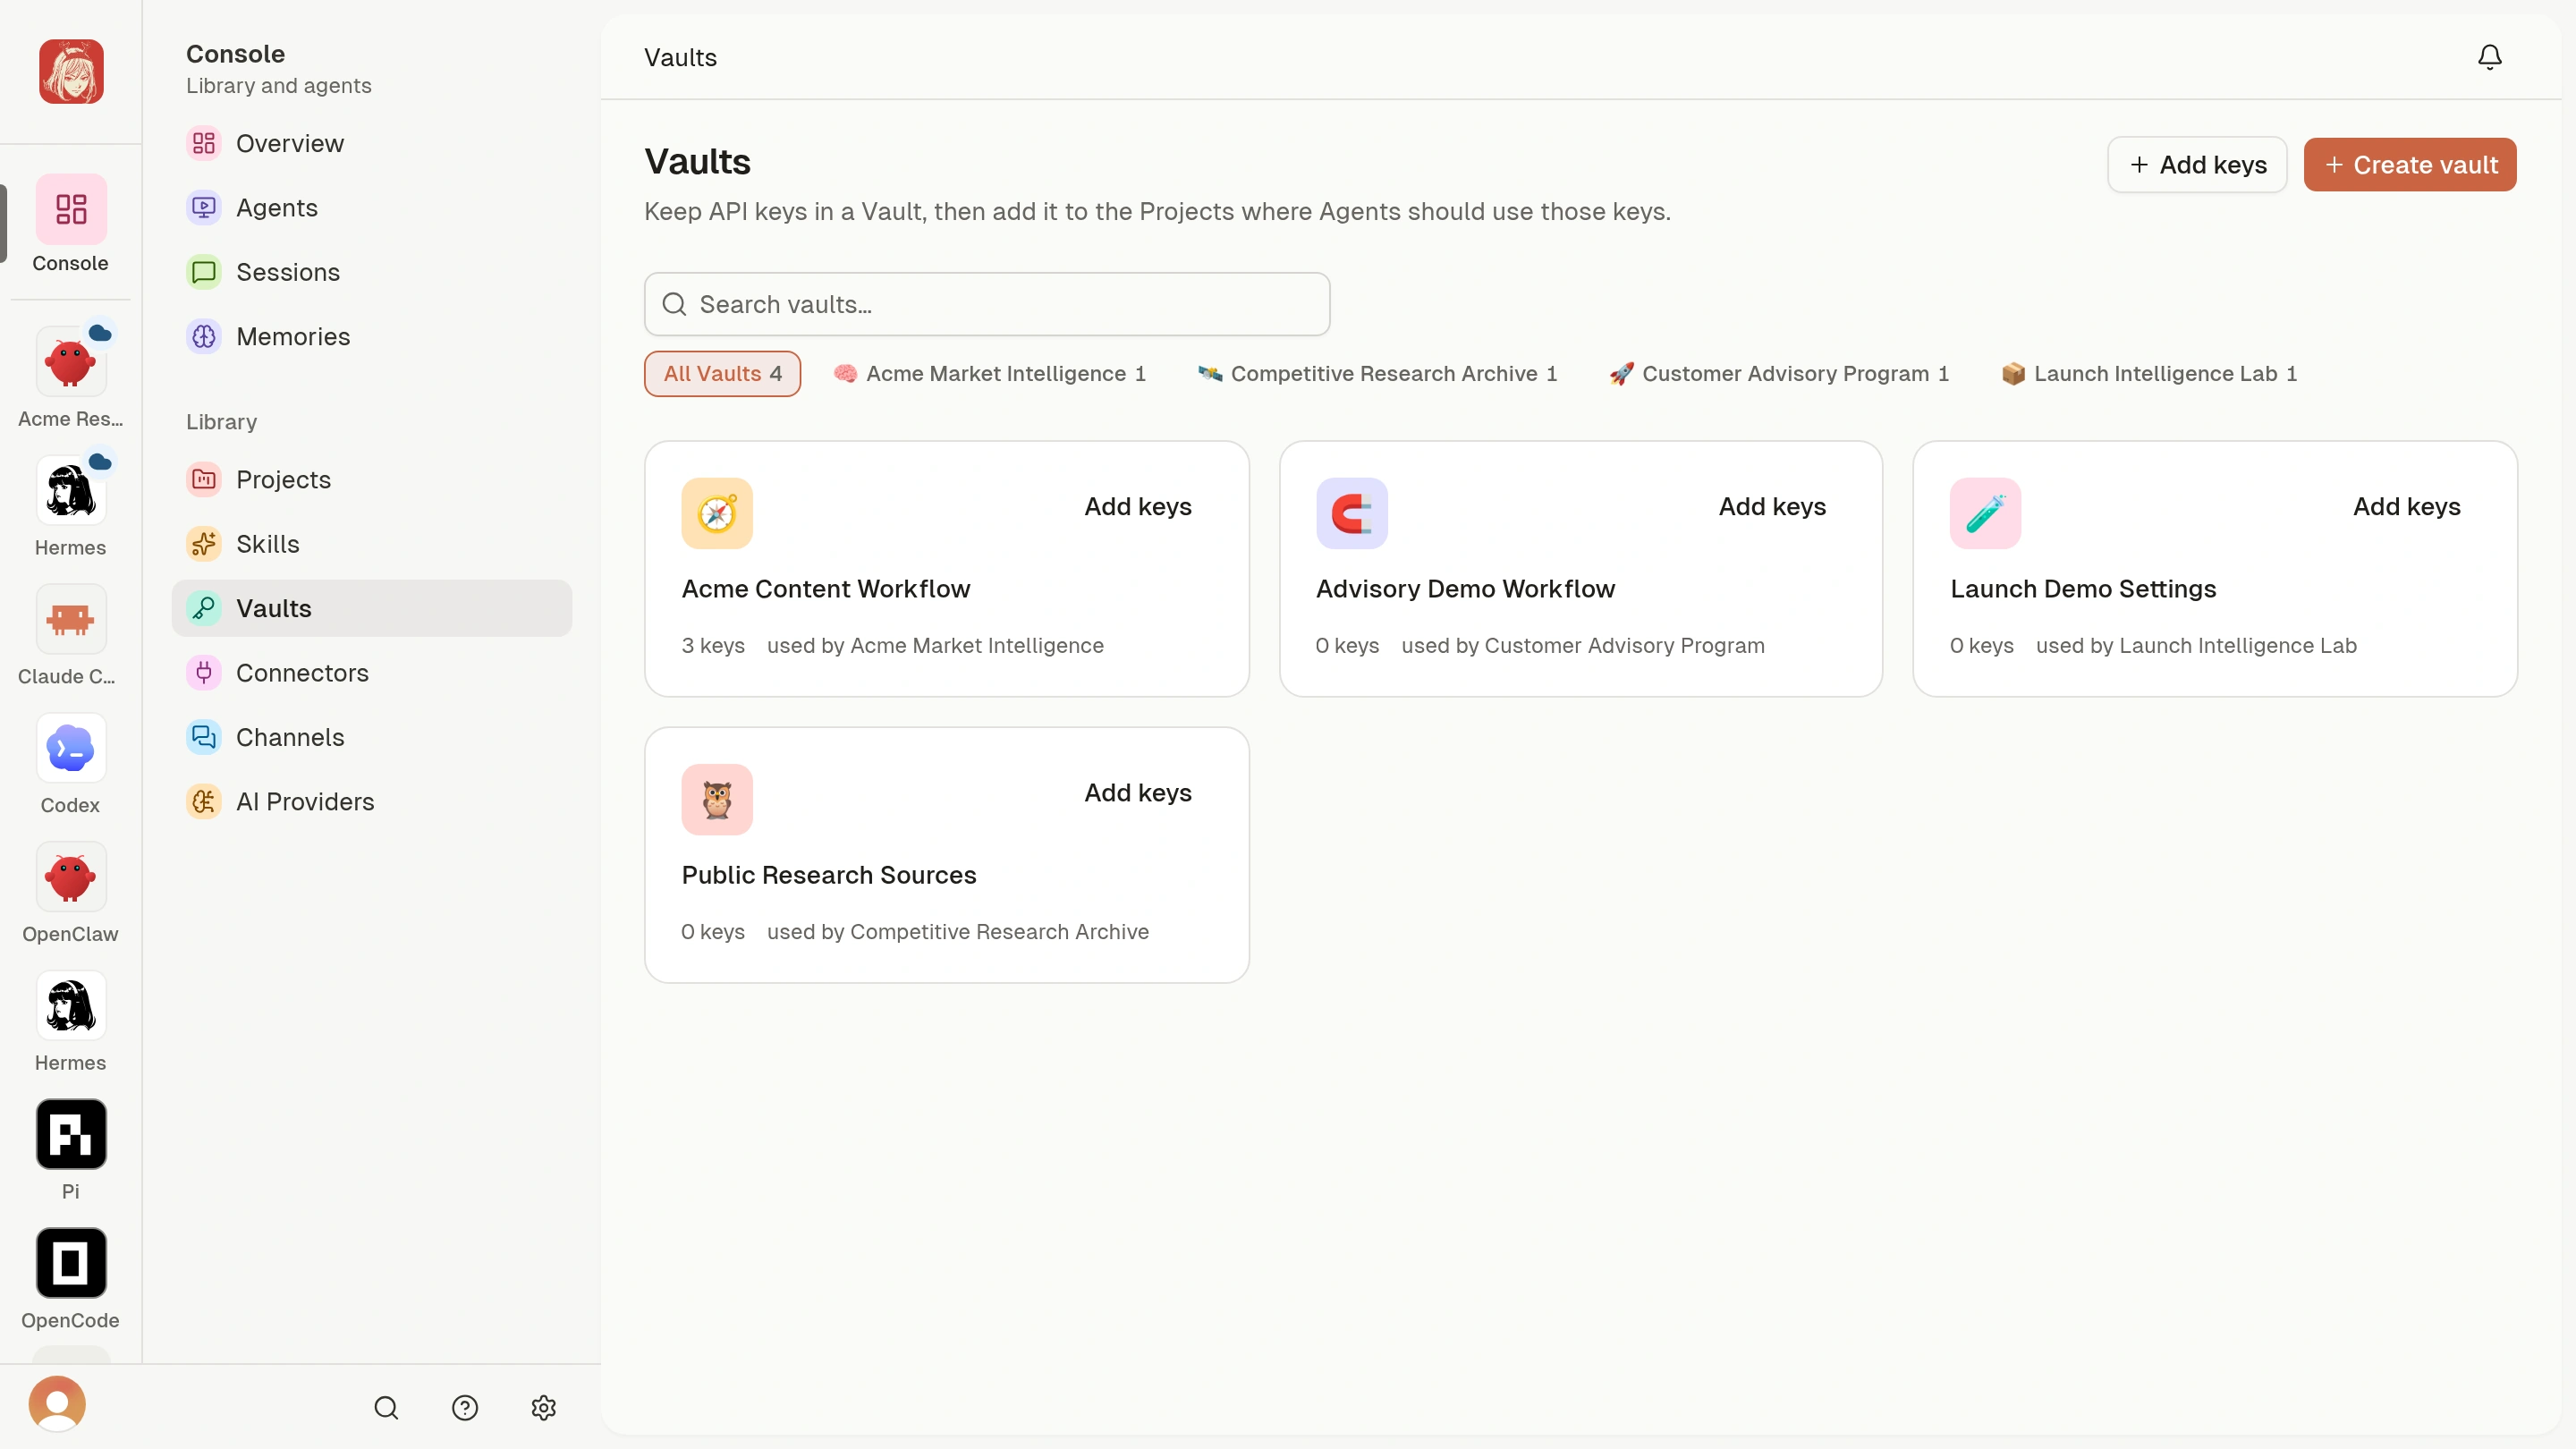The height and width of the screenshot is (1449, 2576).
Task: Launch the Pi agent icon
Action: click(70, 1134)
